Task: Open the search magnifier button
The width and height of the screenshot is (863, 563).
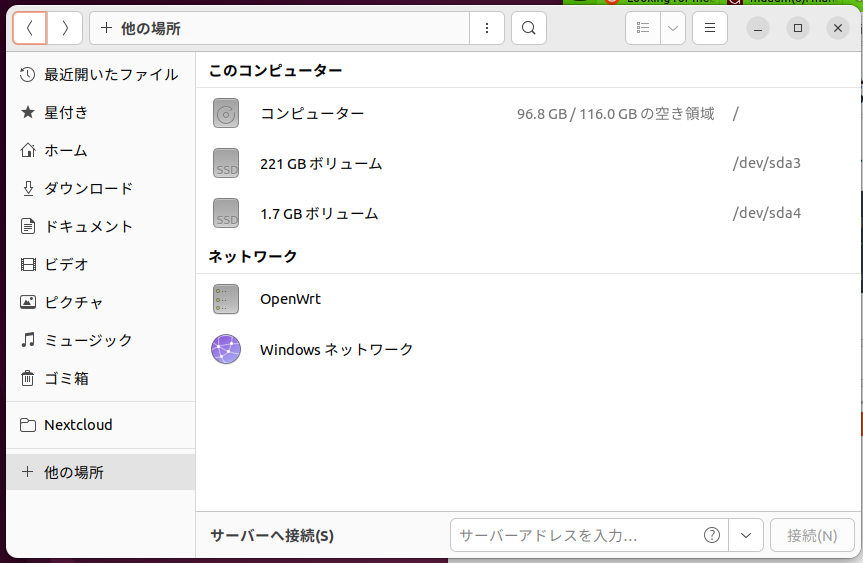Action: [x=529, y=28]
